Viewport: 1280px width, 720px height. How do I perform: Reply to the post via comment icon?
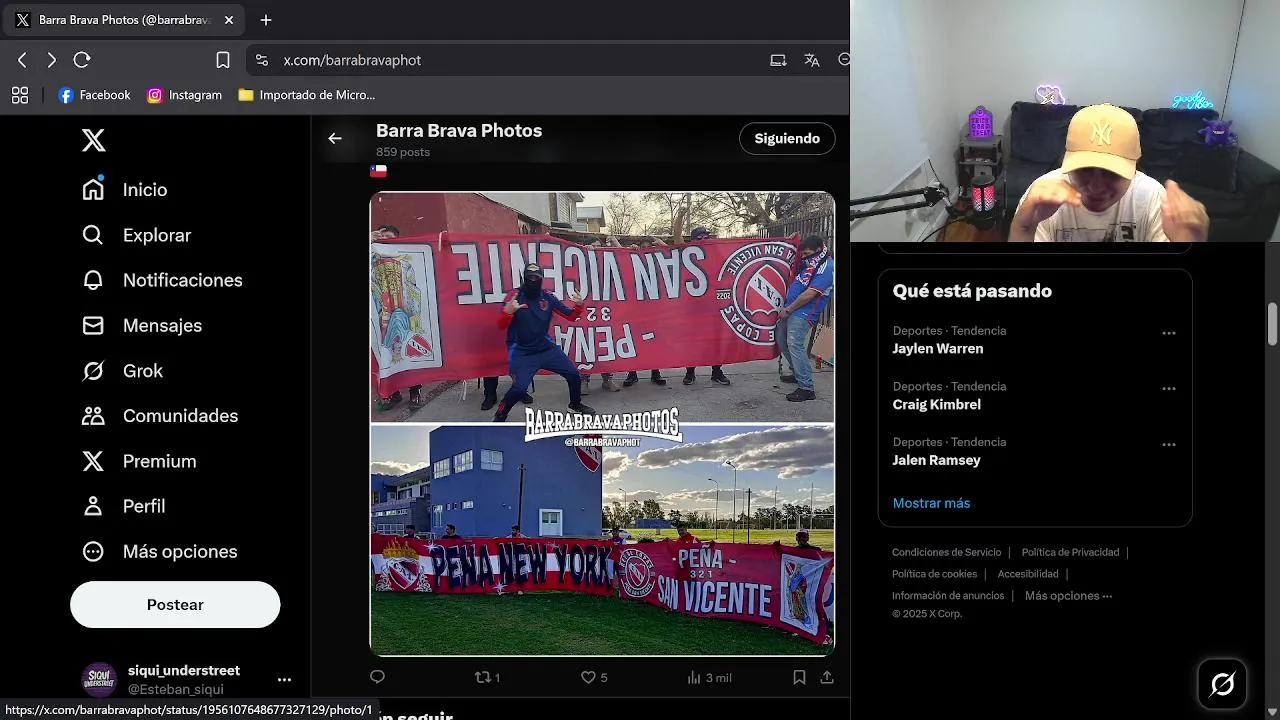377,677
